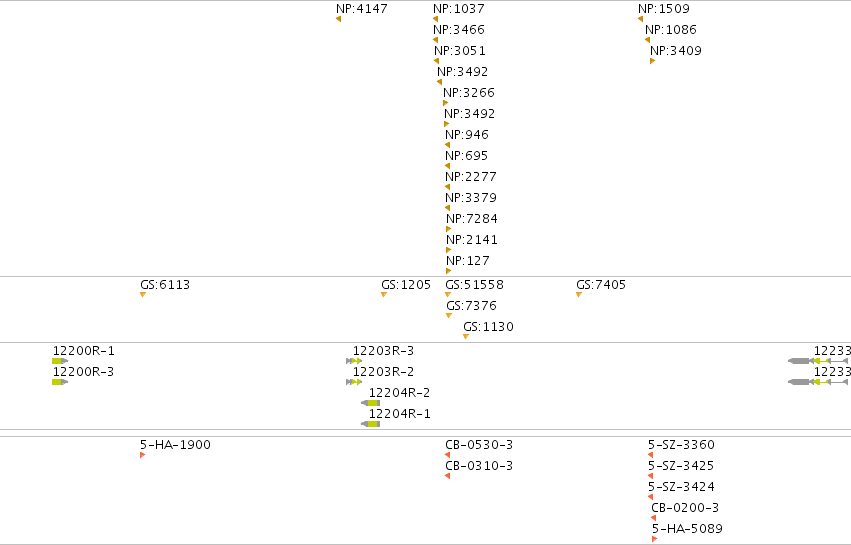Select the NP:3266 feature label
Image resolution: width=851 pixels, height=545 pixels.
469,93
